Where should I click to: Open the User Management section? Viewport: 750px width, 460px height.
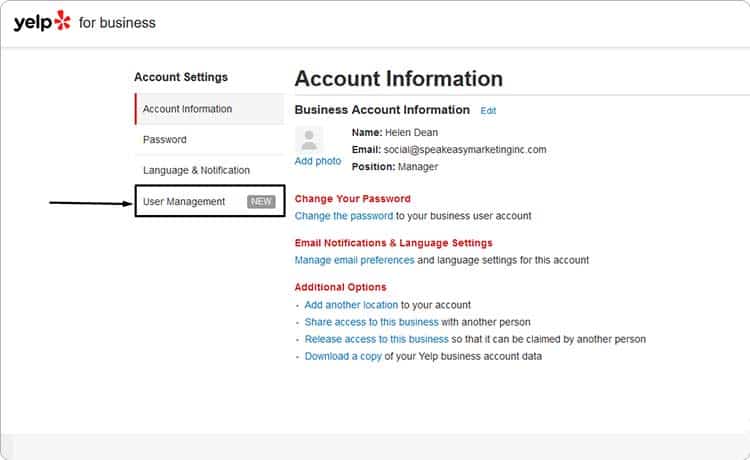pos(210,201)
